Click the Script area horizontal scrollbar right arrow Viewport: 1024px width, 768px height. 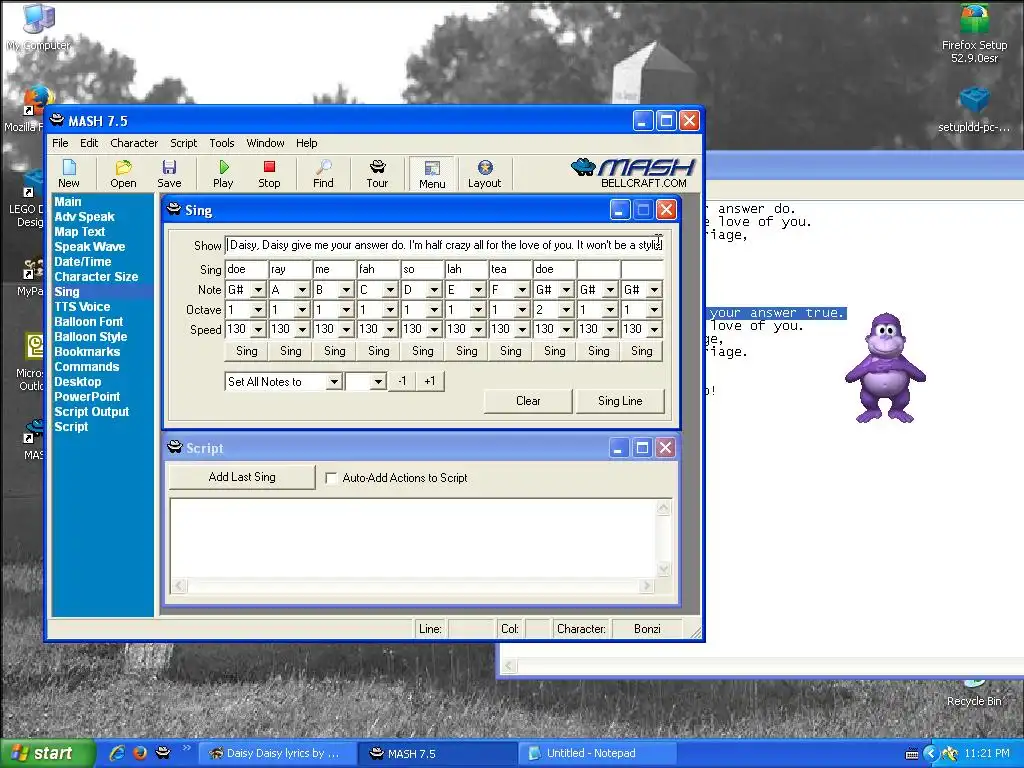point(647,586)
